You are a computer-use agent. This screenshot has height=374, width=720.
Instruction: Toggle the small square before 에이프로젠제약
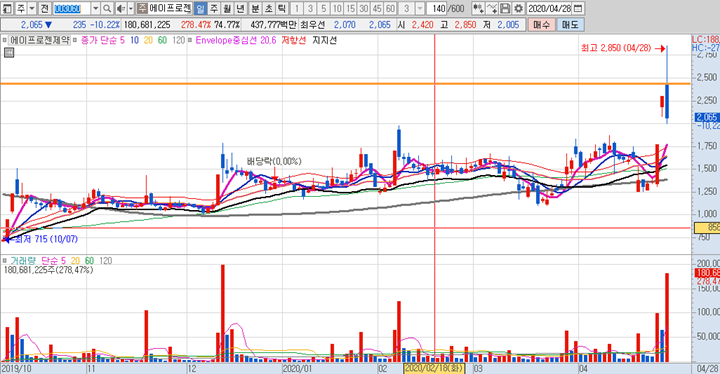click(5, 40)
